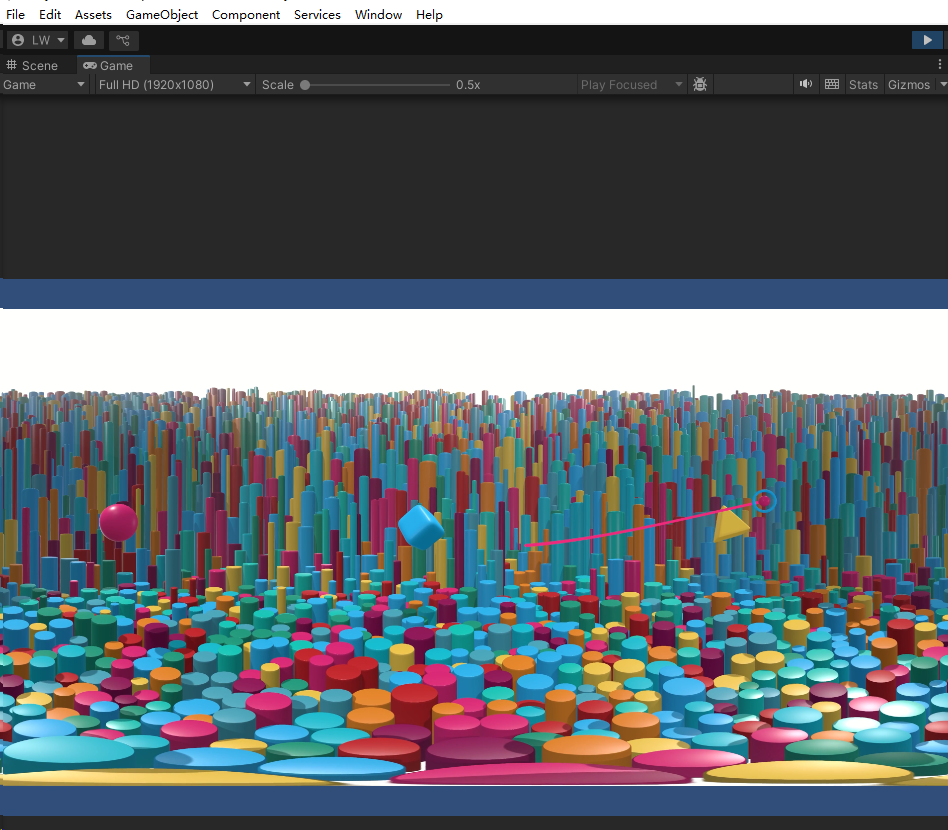Start Play mode with the play button
Screen dimensions: 948x830
(x=927, y=41)
